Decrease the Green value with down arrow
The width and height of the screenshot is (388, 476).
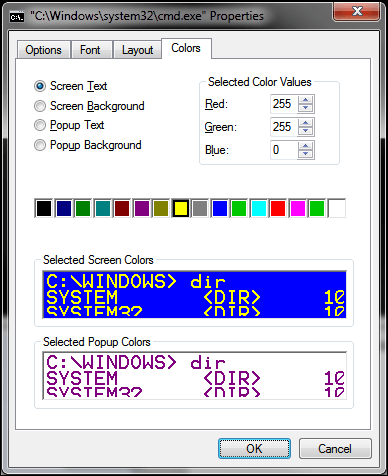305,131
